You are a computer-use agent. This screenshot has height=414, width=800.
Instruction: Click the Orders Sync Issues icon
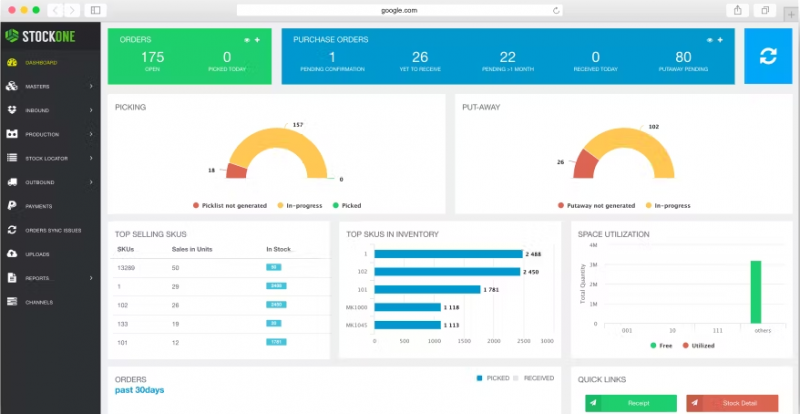coord(12,230)
